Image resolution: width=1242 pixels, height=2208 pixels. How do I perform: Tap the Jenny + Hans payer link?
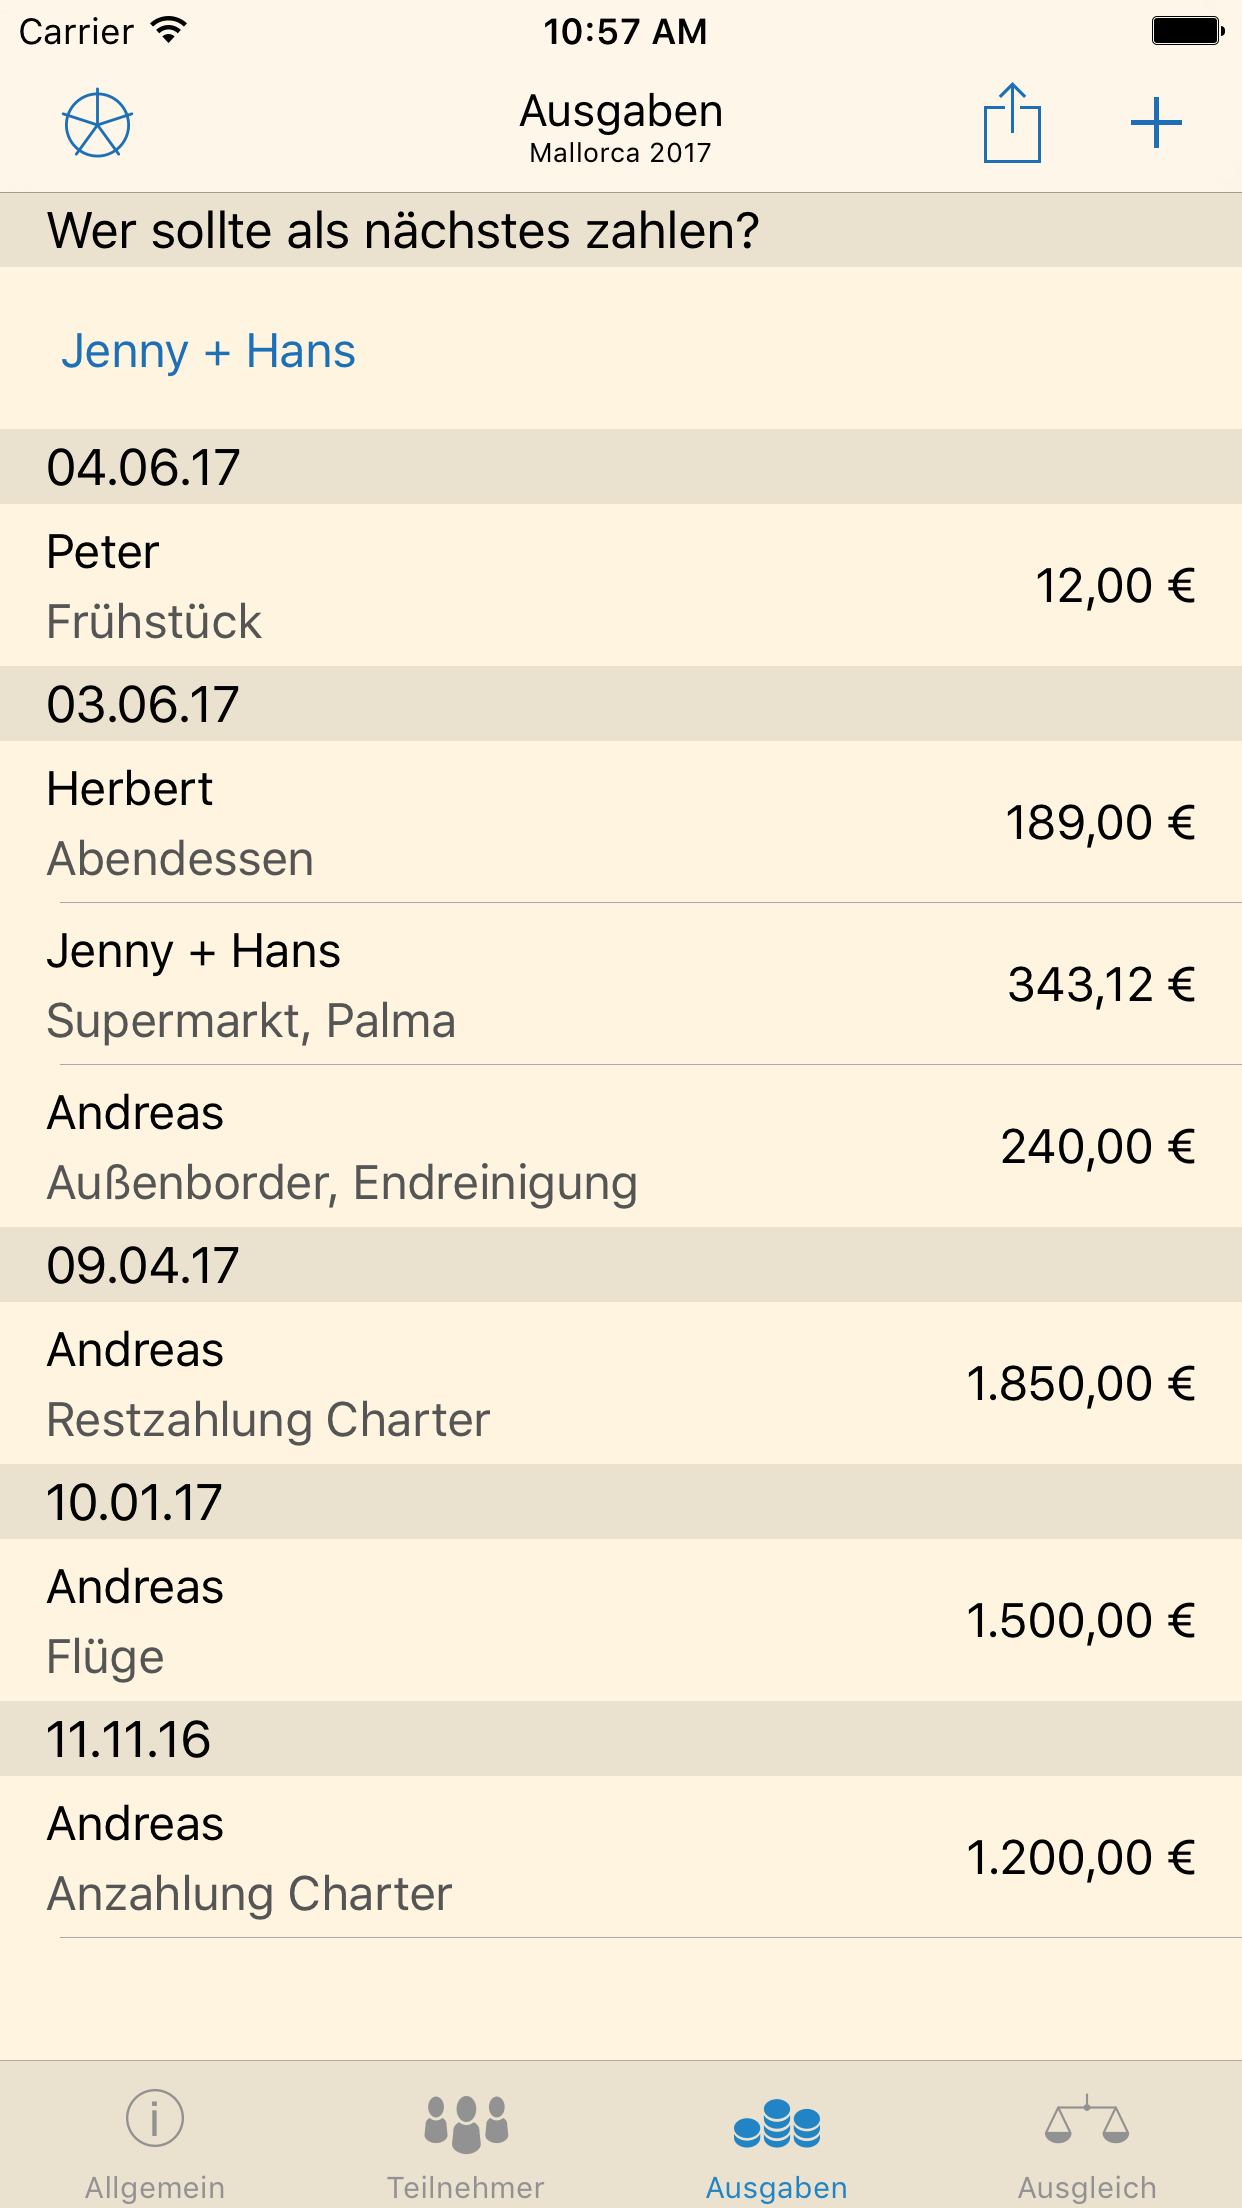[x=208, y=351]
